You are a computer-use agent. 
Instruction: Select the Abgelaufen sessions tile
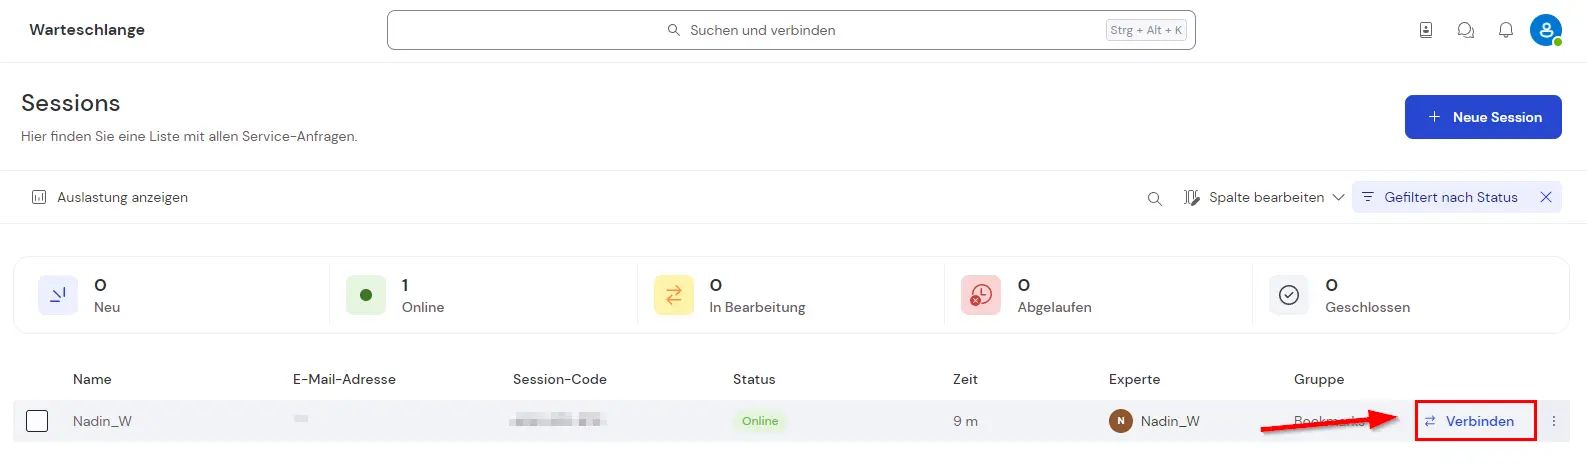click(x=1096, y=296)
